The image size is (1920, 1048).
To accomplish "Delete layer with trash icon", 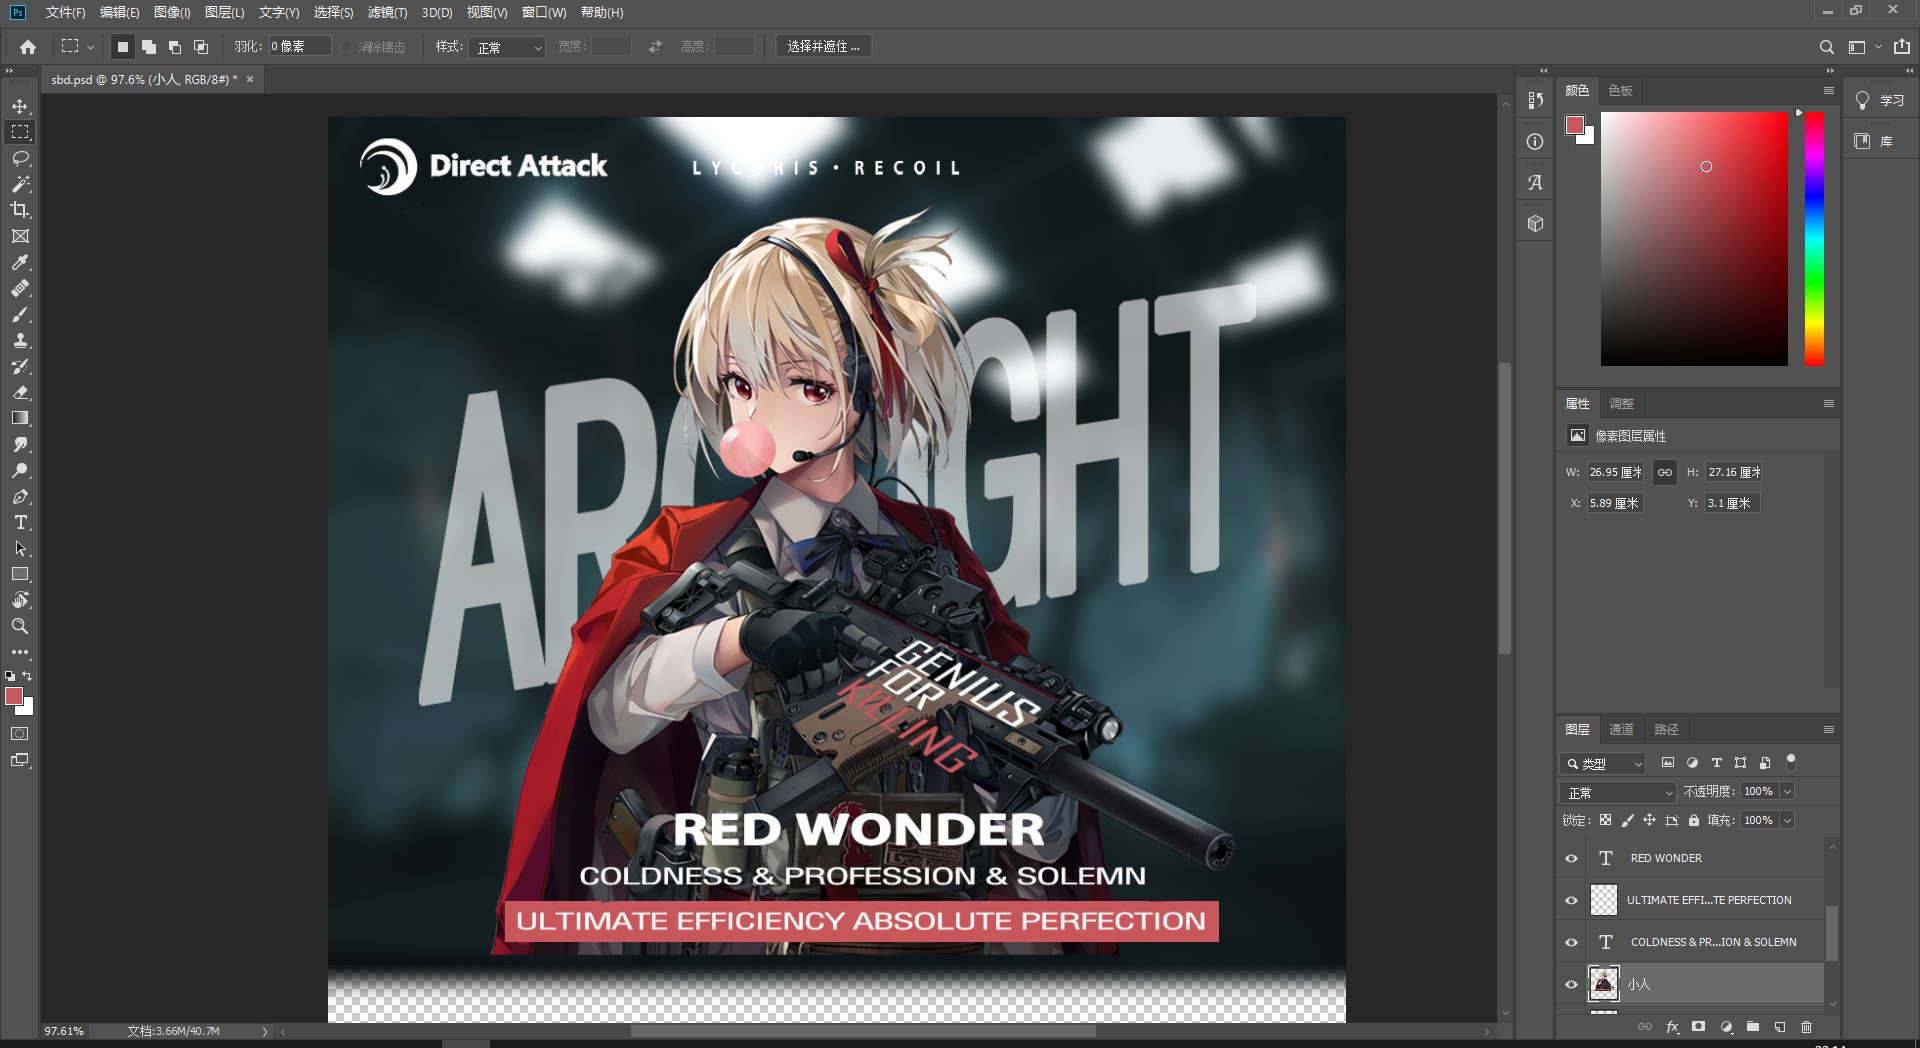I will (x=1806, y=1027).
